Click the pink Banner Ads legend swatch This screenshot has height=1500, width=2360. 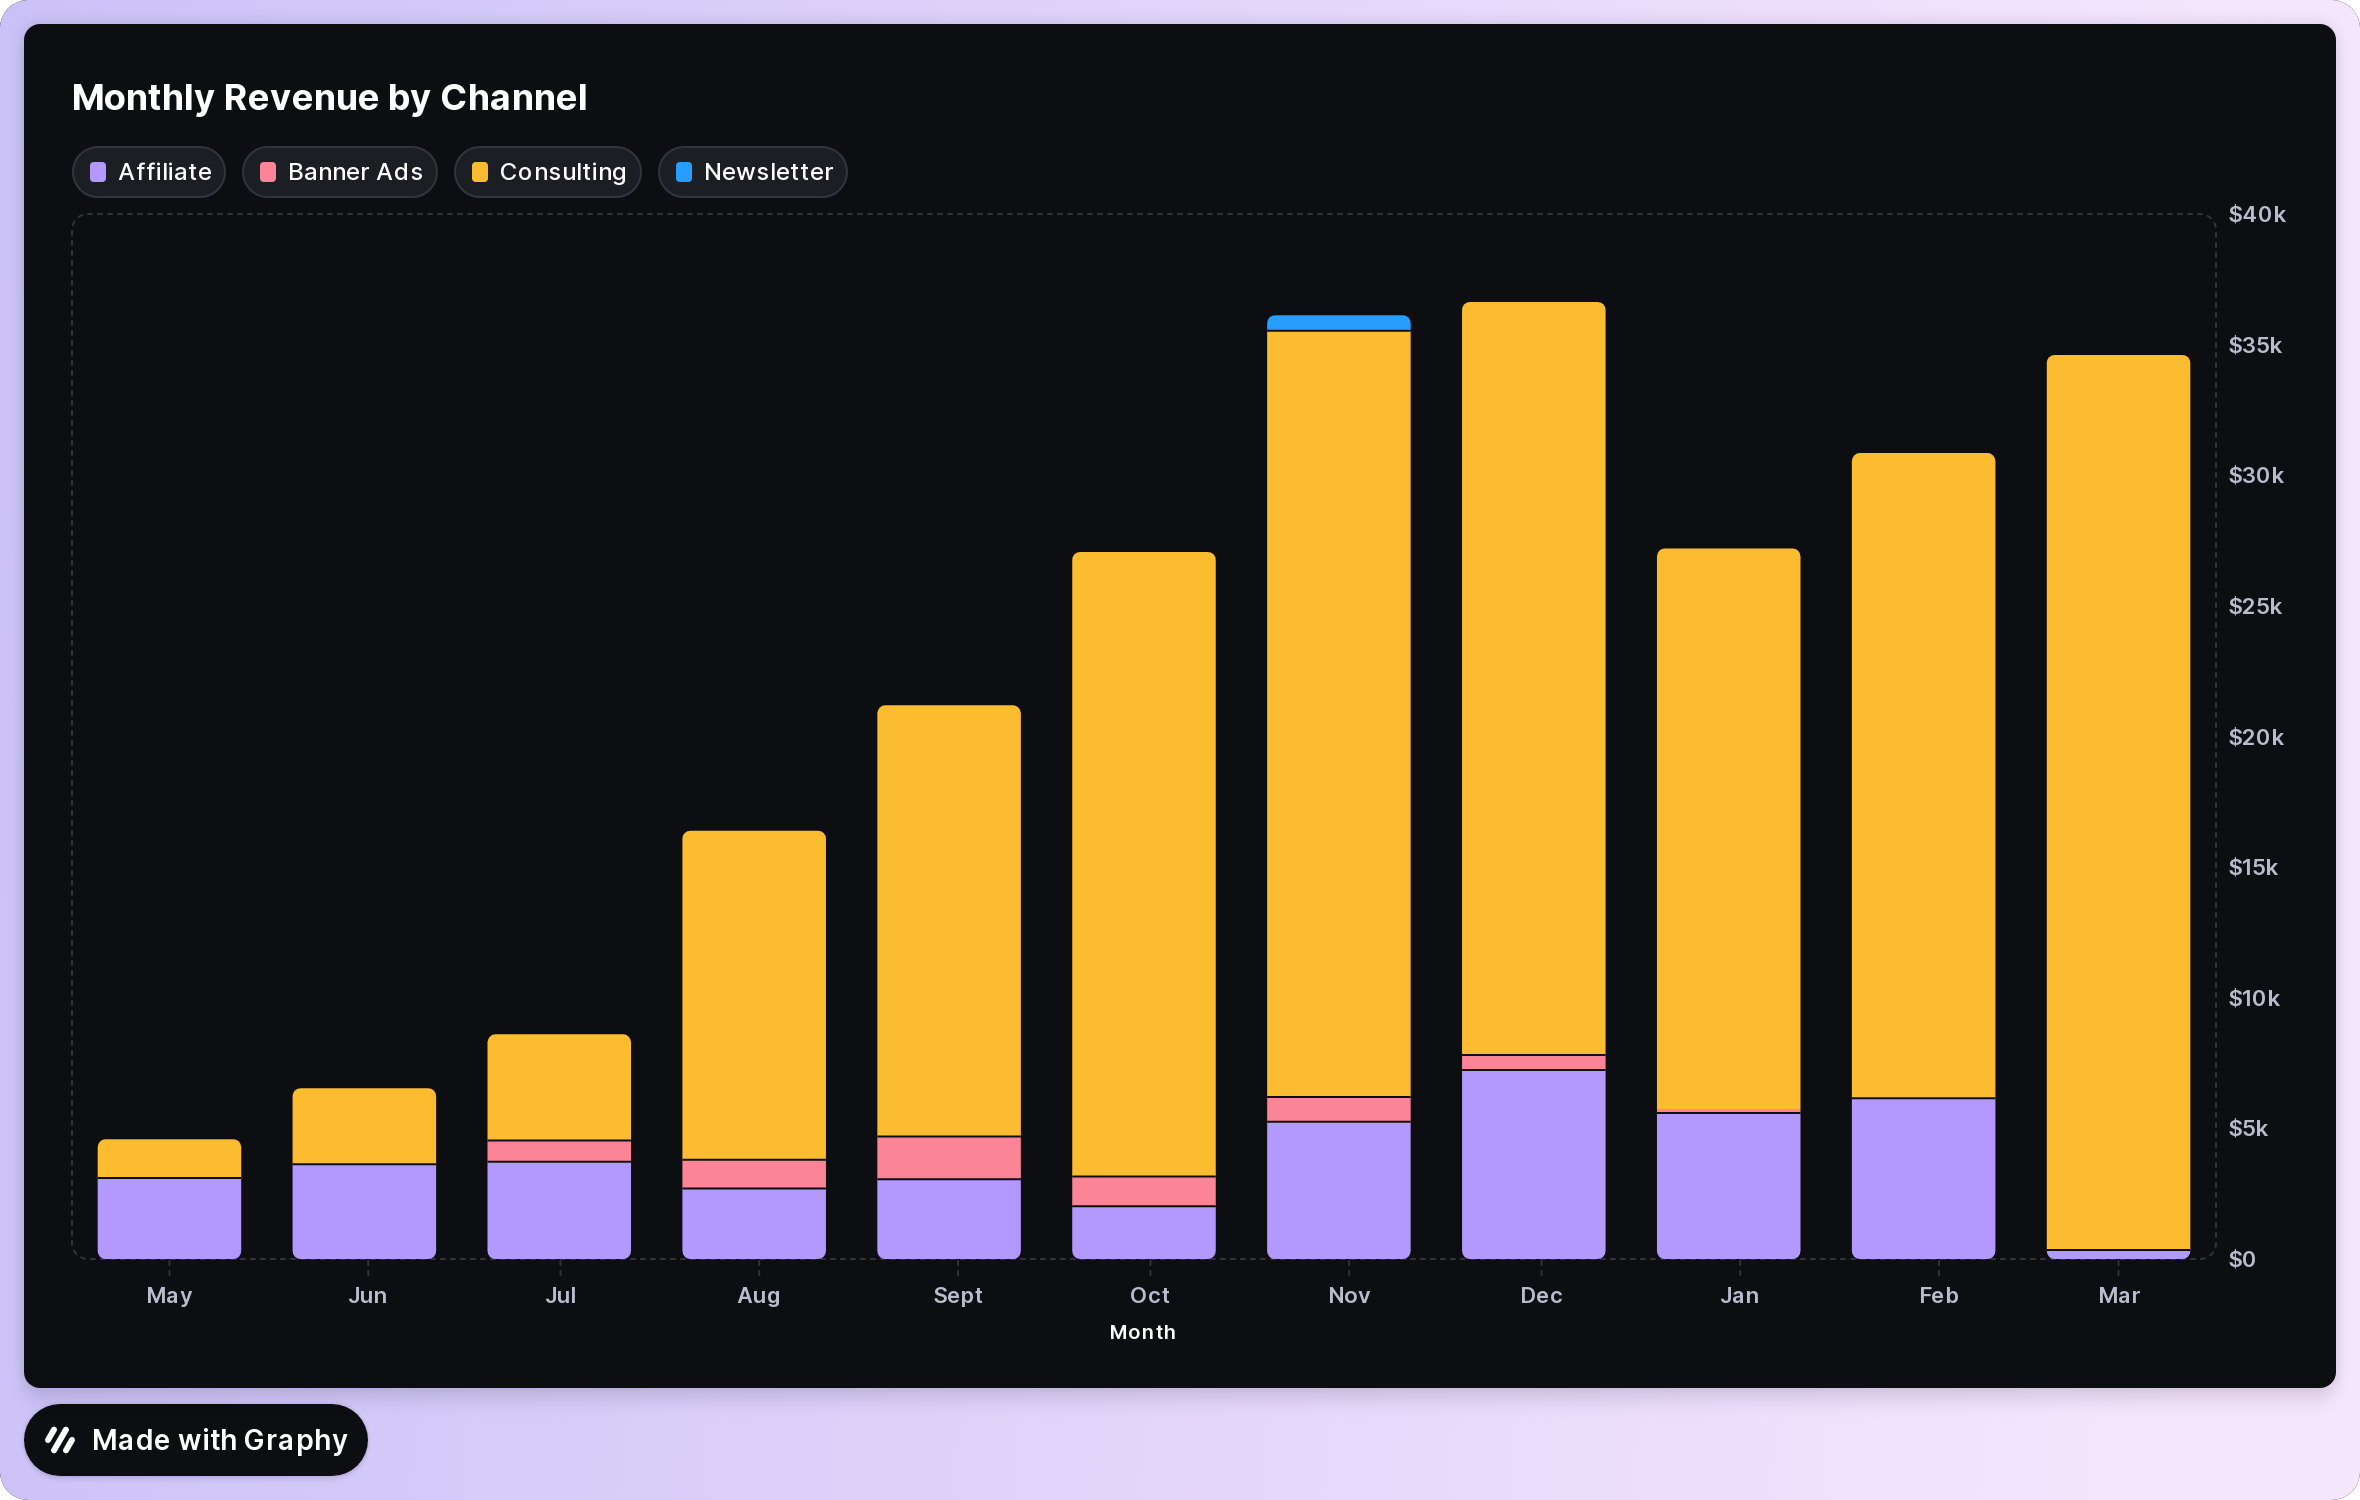pos(268,172)
